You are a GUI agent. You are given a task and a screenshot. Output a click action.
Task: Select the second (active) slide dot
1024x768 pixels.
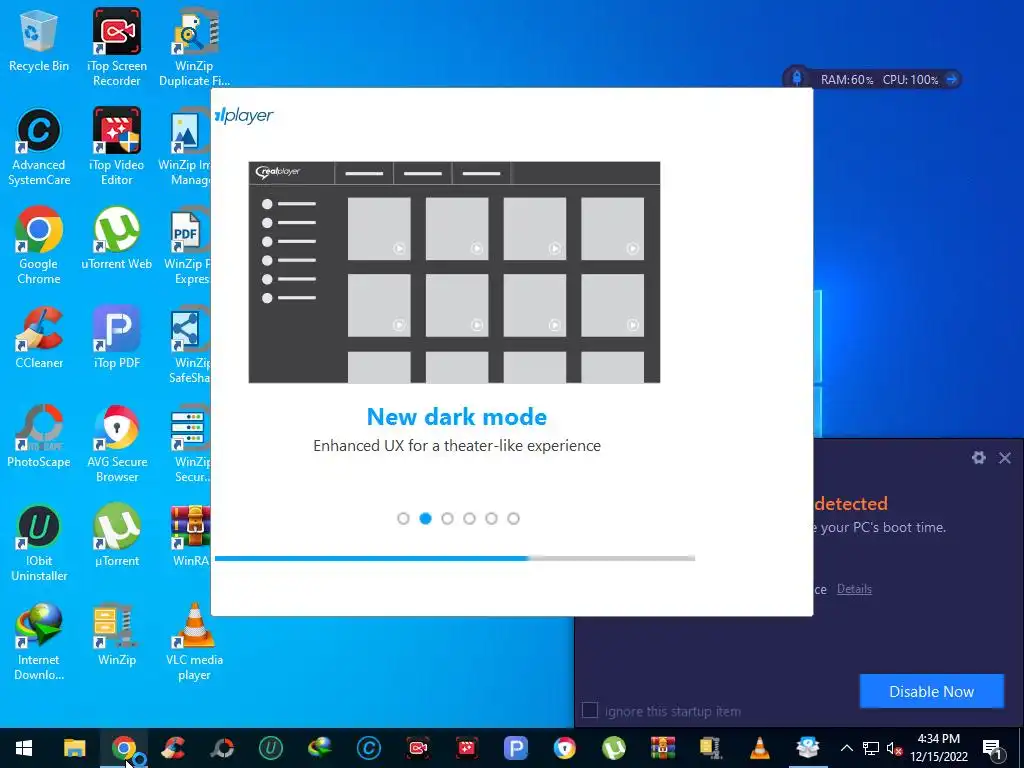point(426,519)
